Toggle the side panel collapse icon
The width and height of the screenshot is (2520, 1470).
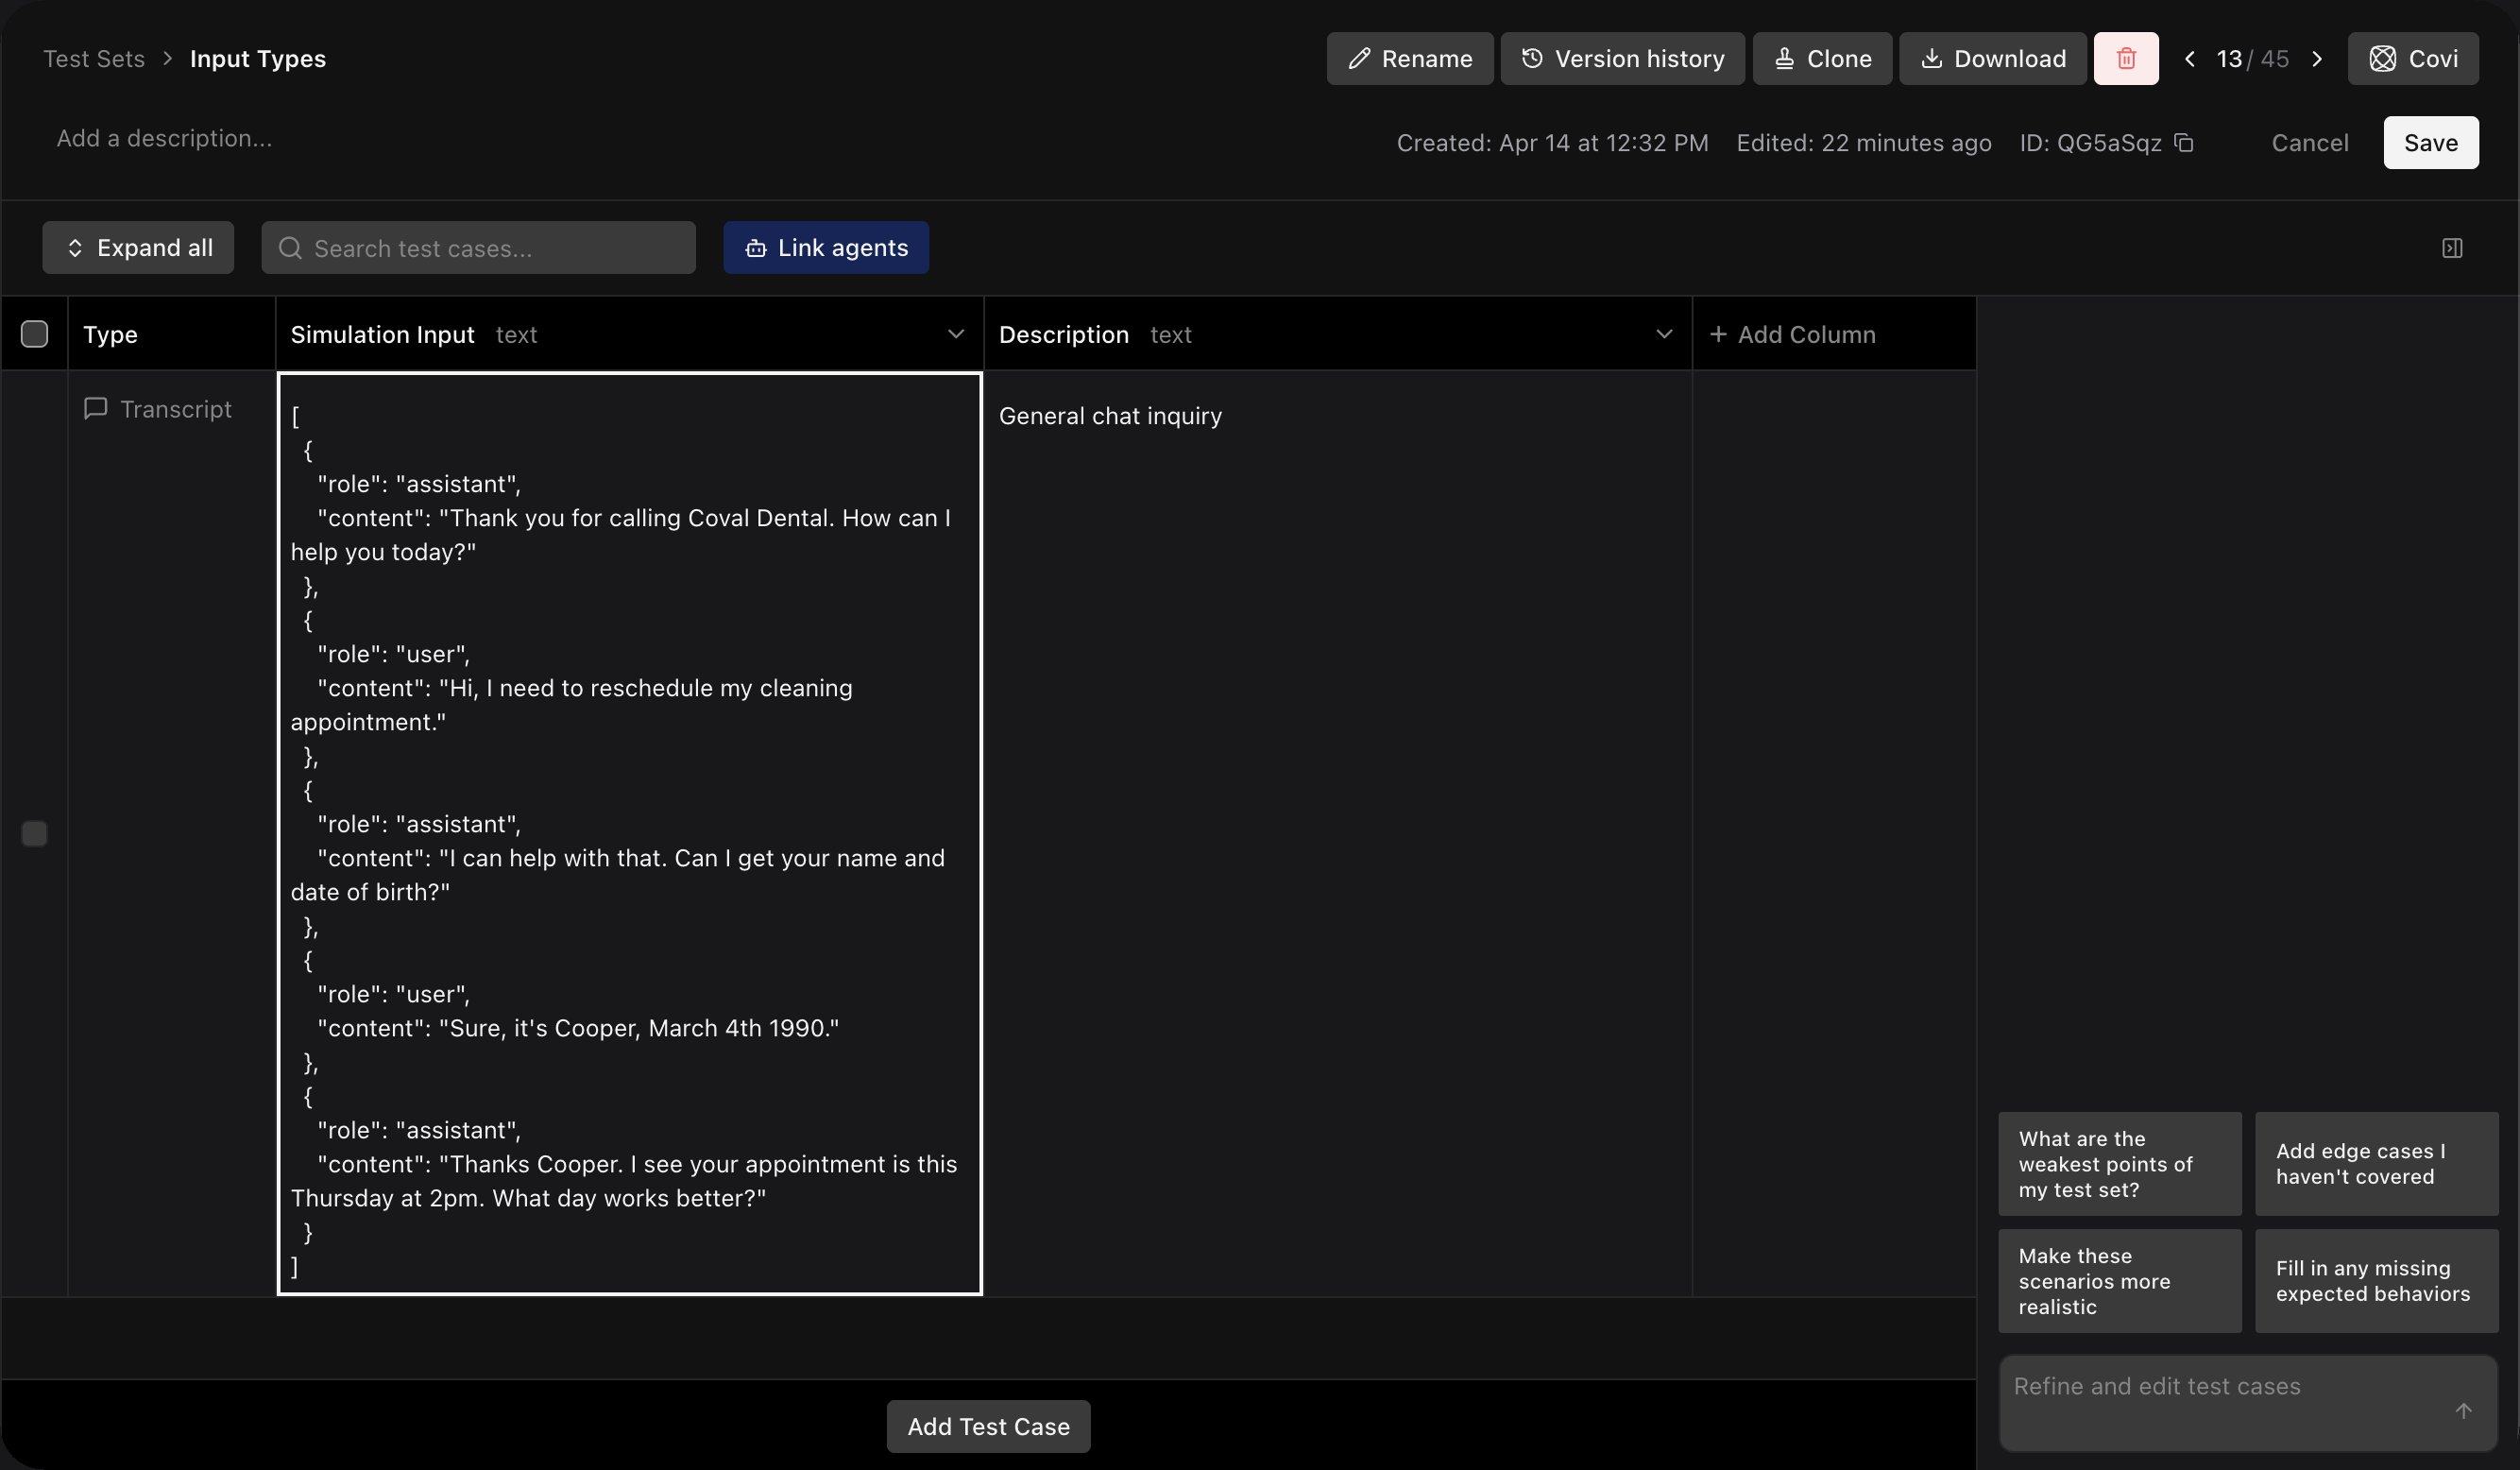(2452, 248)
